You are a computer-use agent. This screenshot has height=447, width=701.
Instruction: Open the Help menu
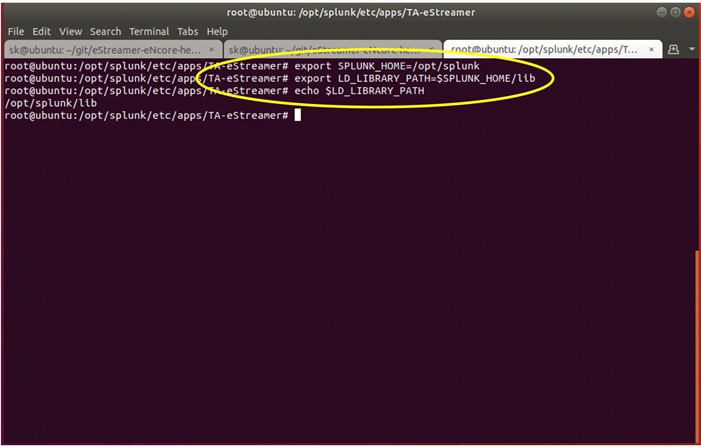click(x=217, y=32)
